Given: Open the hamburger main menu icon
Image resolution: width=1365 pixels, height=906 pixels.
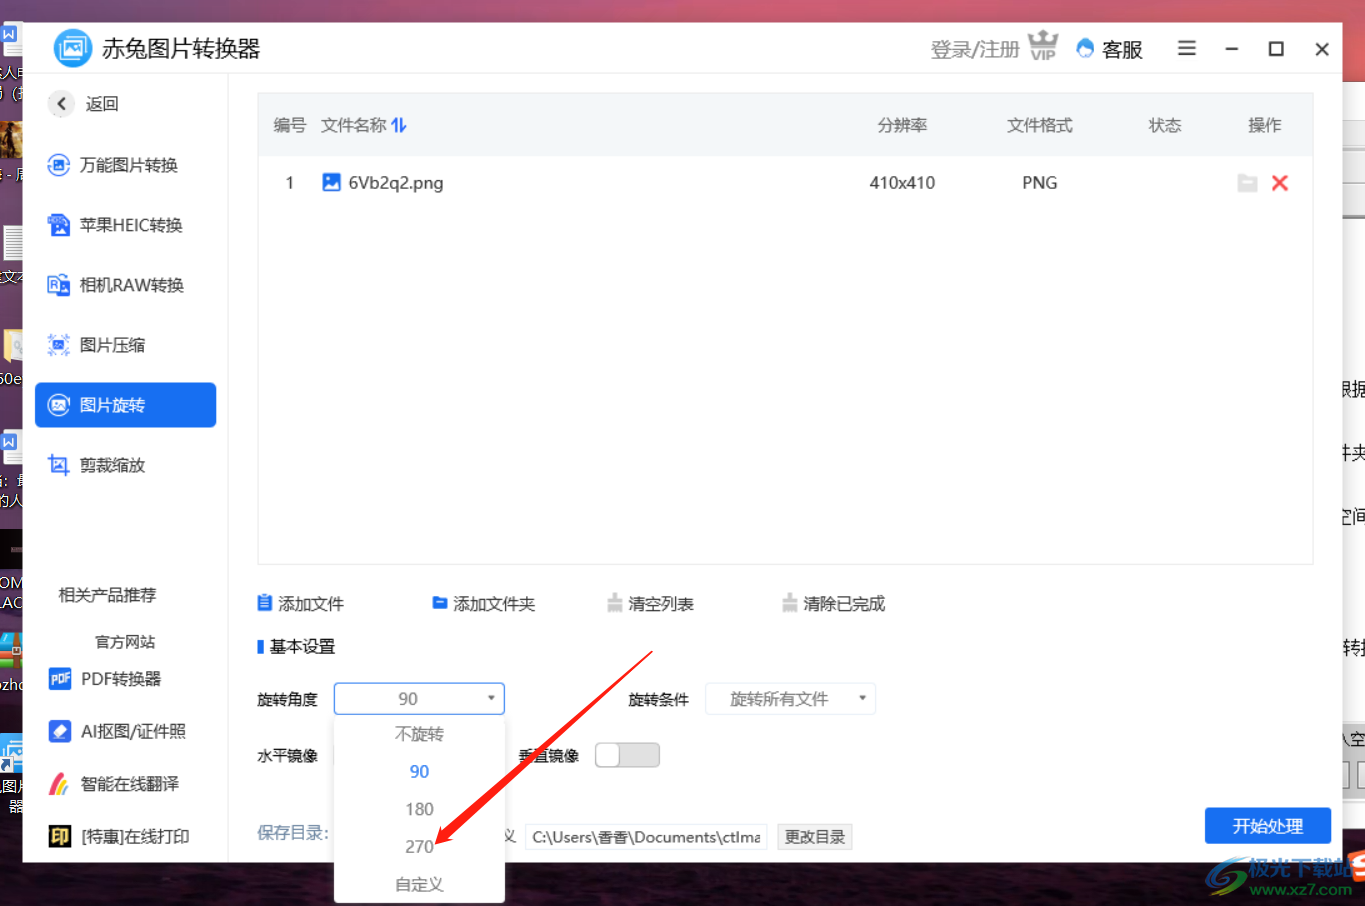Looking at the screenshot, I should click(1187, 48).
